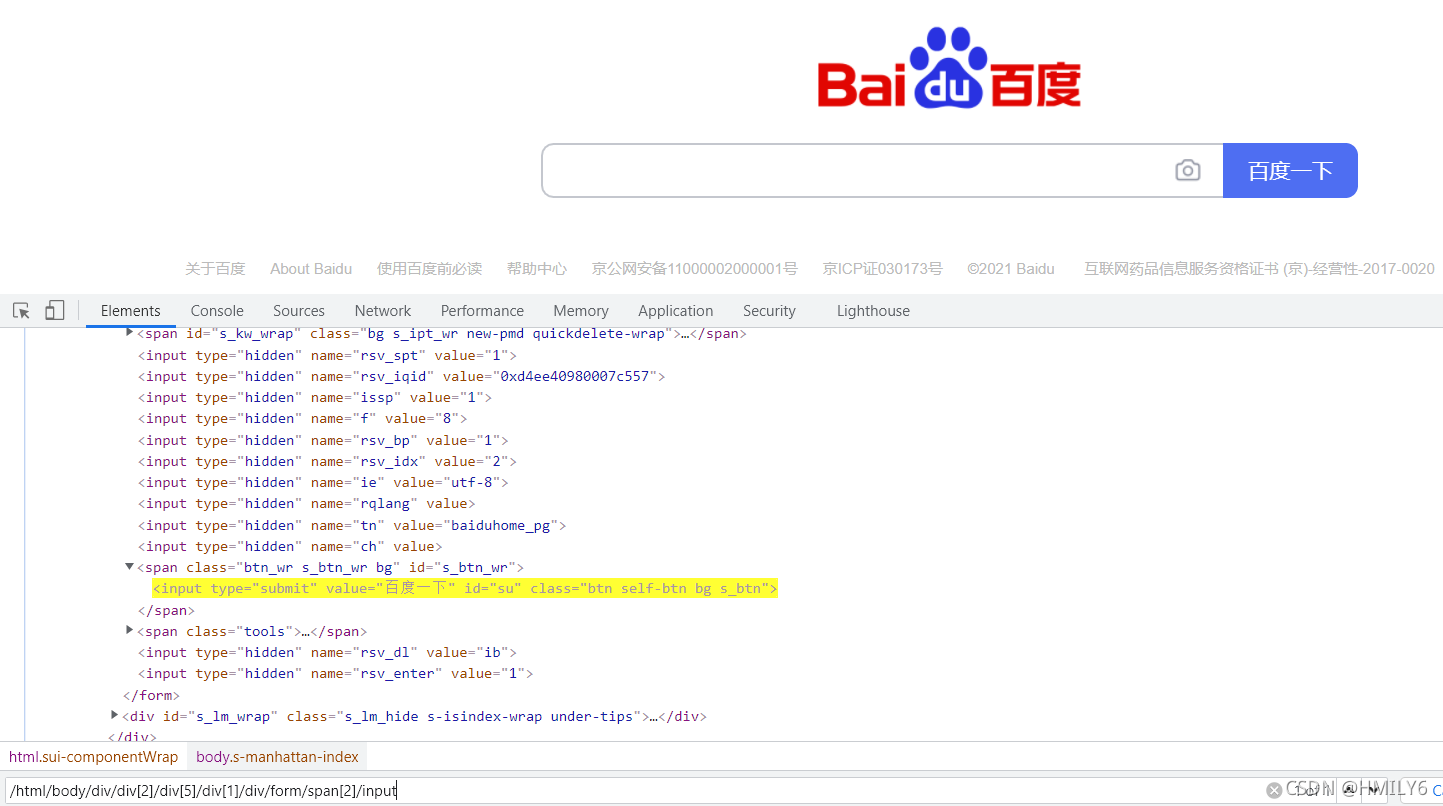Open the Memory tab
Viewport: 1443px width, 806px height.
581,310
